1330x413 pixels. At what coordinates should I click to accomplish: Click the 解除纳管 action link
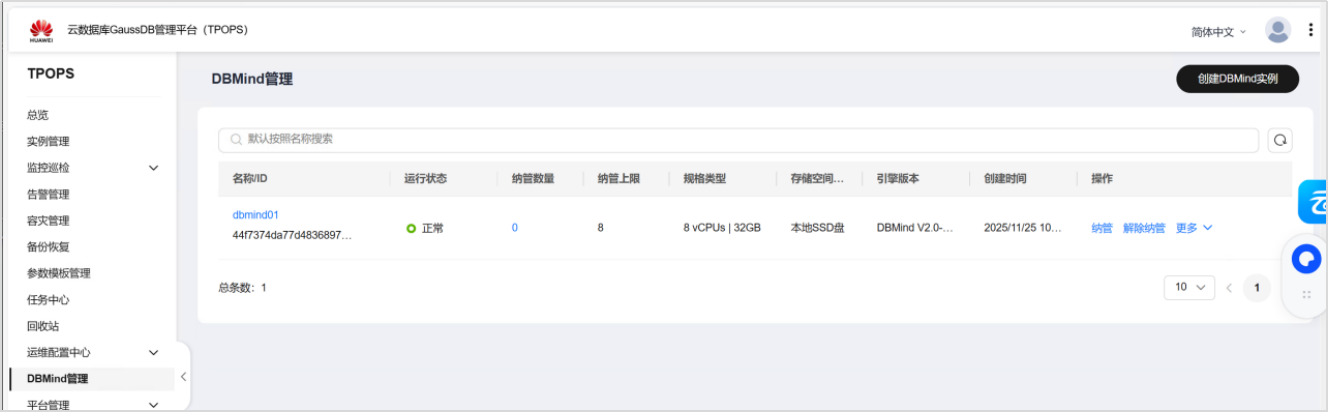point(1144,228)
